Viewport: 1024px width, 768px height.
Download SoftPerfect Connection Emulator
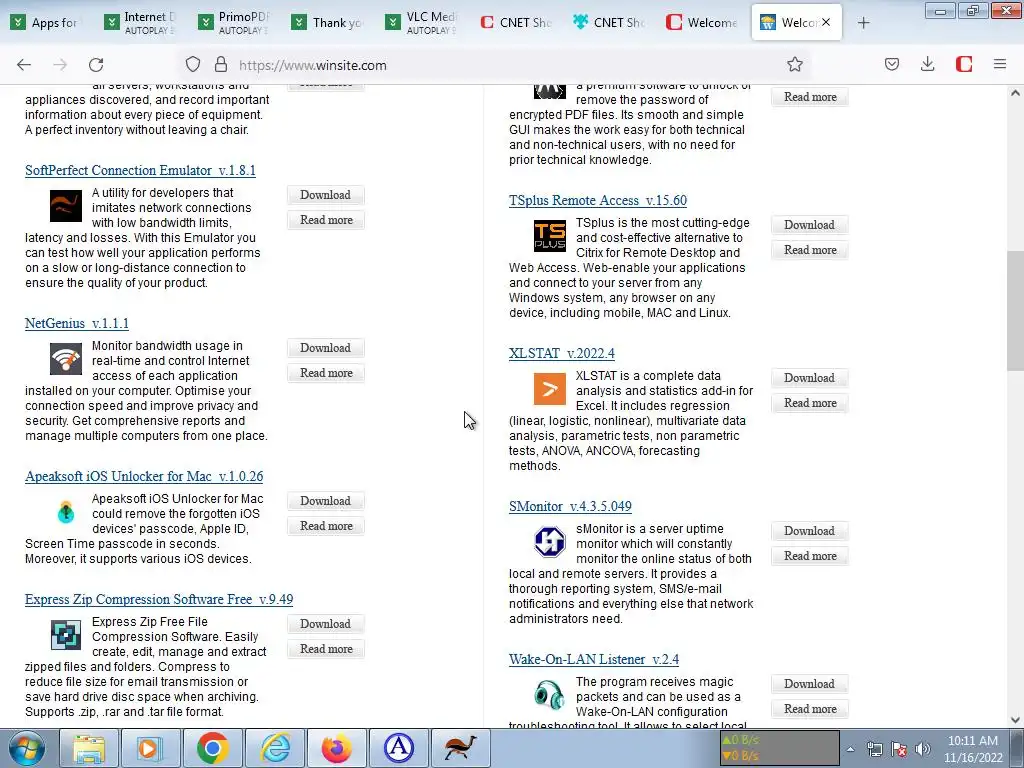[x=326, y=195]
